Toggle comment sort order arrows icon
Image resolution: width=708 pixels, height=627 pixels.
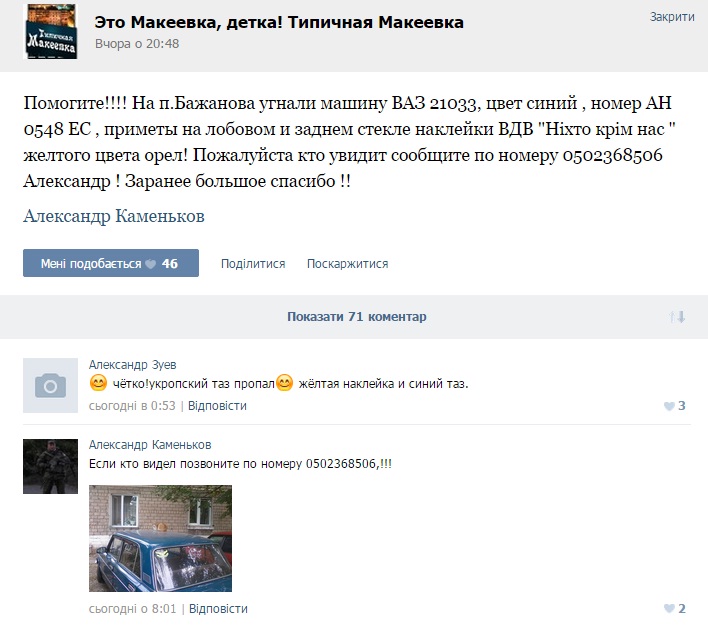[677, 316]
